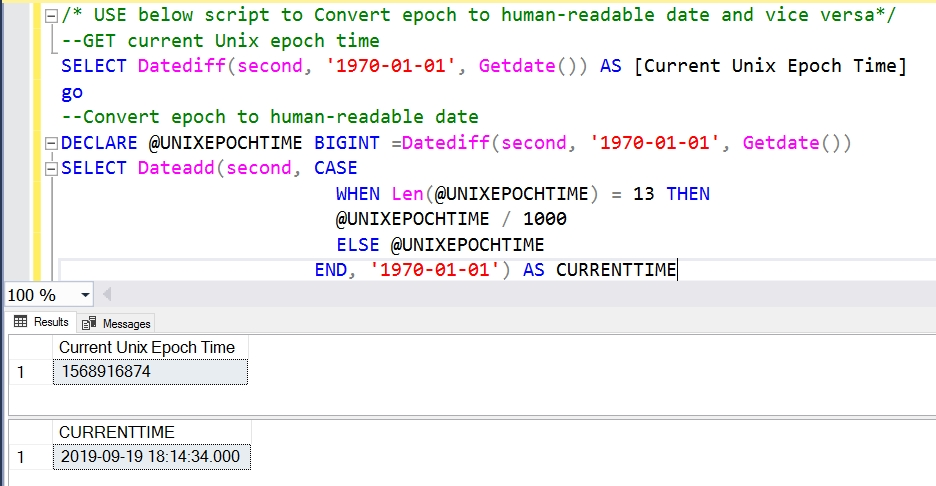Click the Results grid icon
Screen dimensions: 936x486
click(20, 322)
